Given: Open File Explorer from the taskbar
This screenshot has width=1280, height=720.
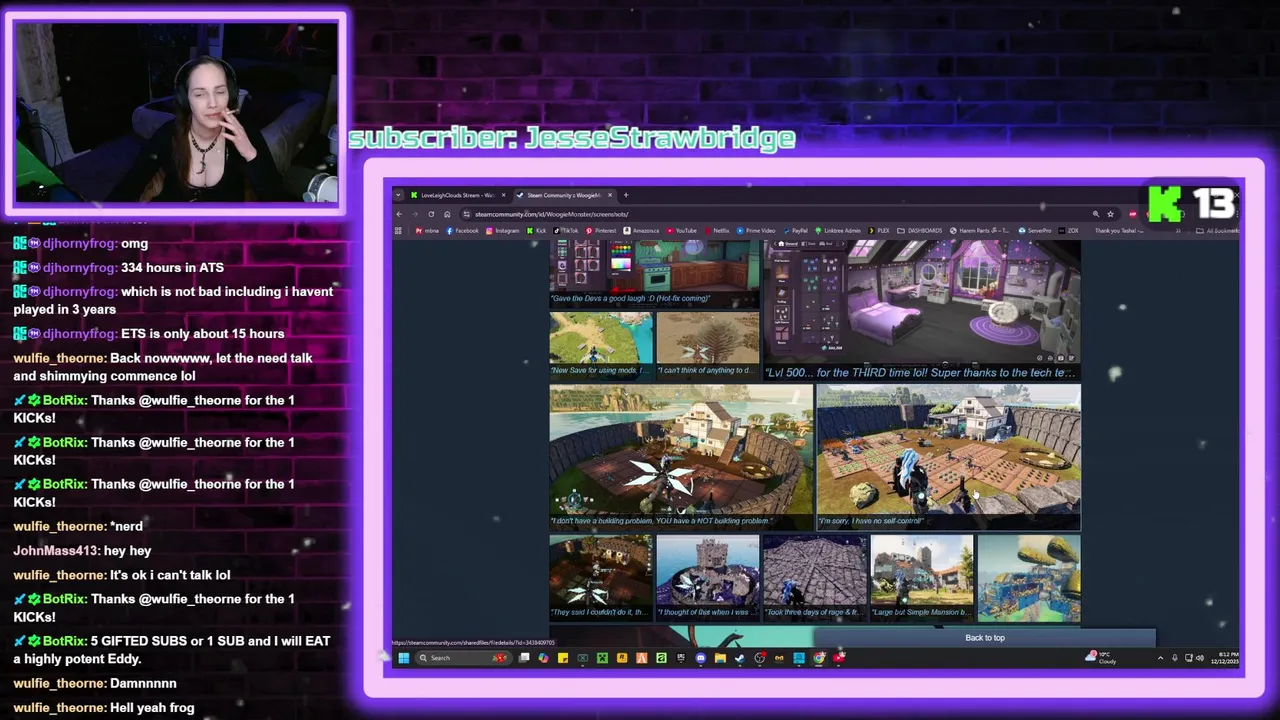Looking at the screenshot, I should pyautogui.click(x=720, y=658).
